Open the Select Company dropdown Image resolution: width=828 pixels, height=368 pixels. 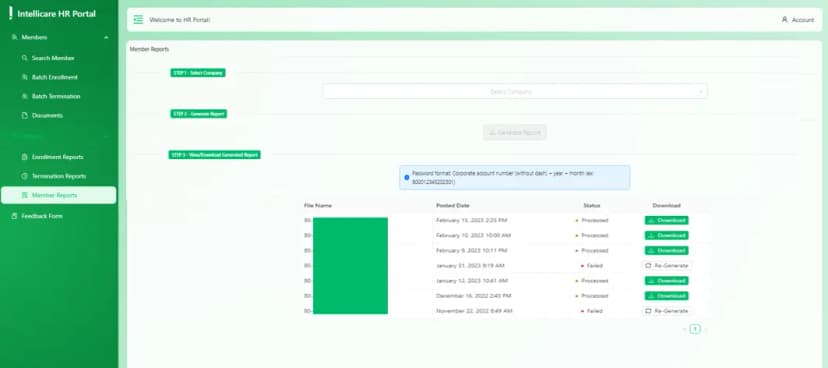tap(515, 91)
